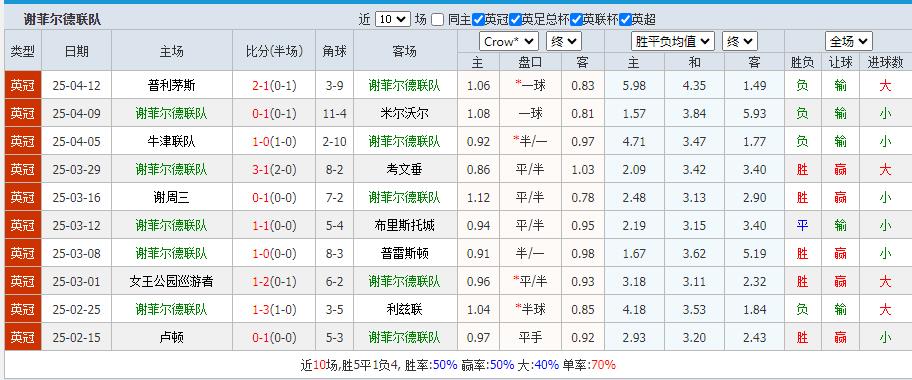
Task: Click 考文垂 away team link
Action: click(x=404, y=169)
